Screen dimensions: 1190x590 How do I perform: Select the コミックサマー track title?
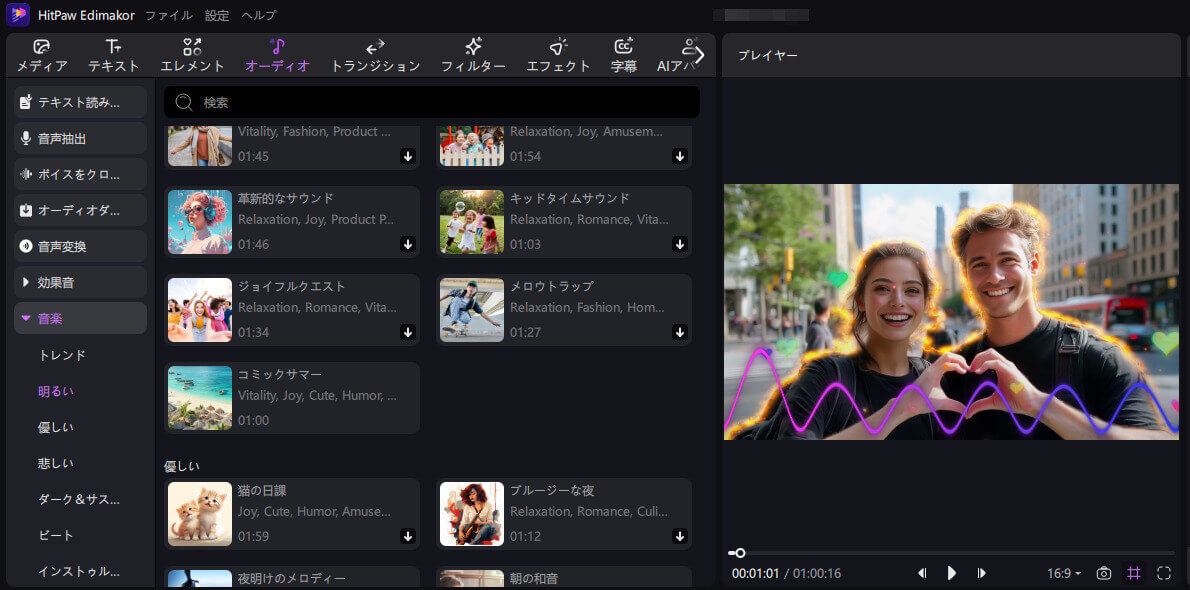point(280,374)
